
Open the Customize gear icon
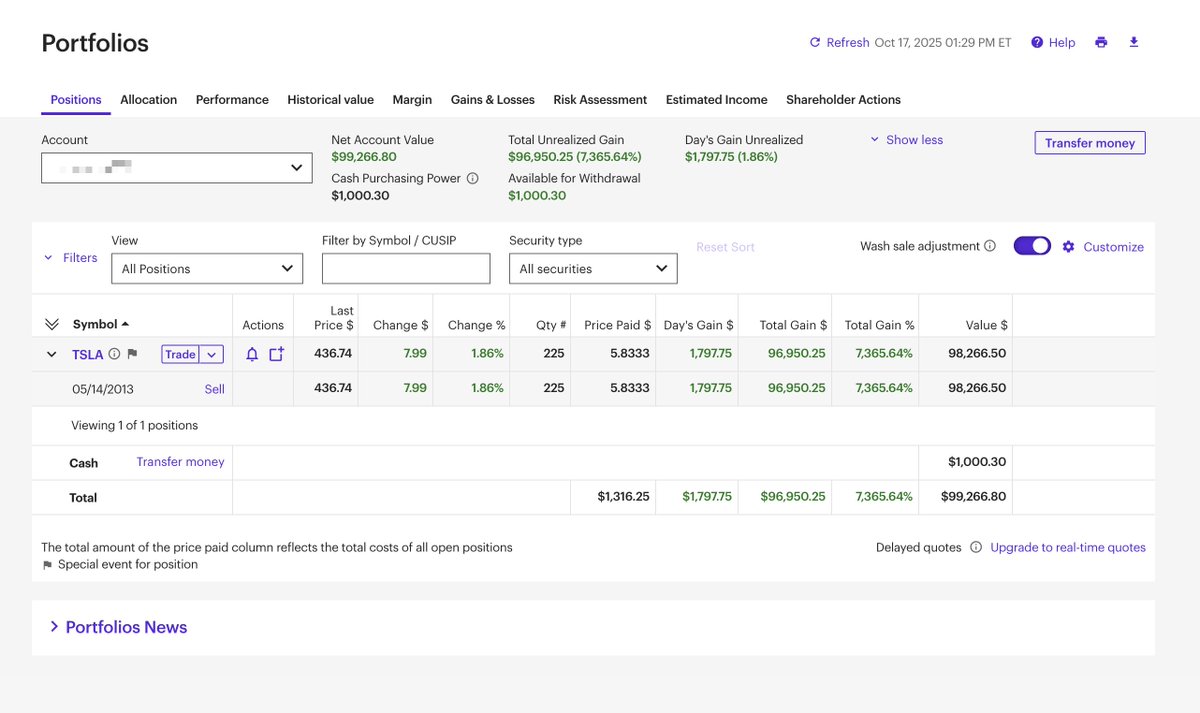(x=1066, y=246)
